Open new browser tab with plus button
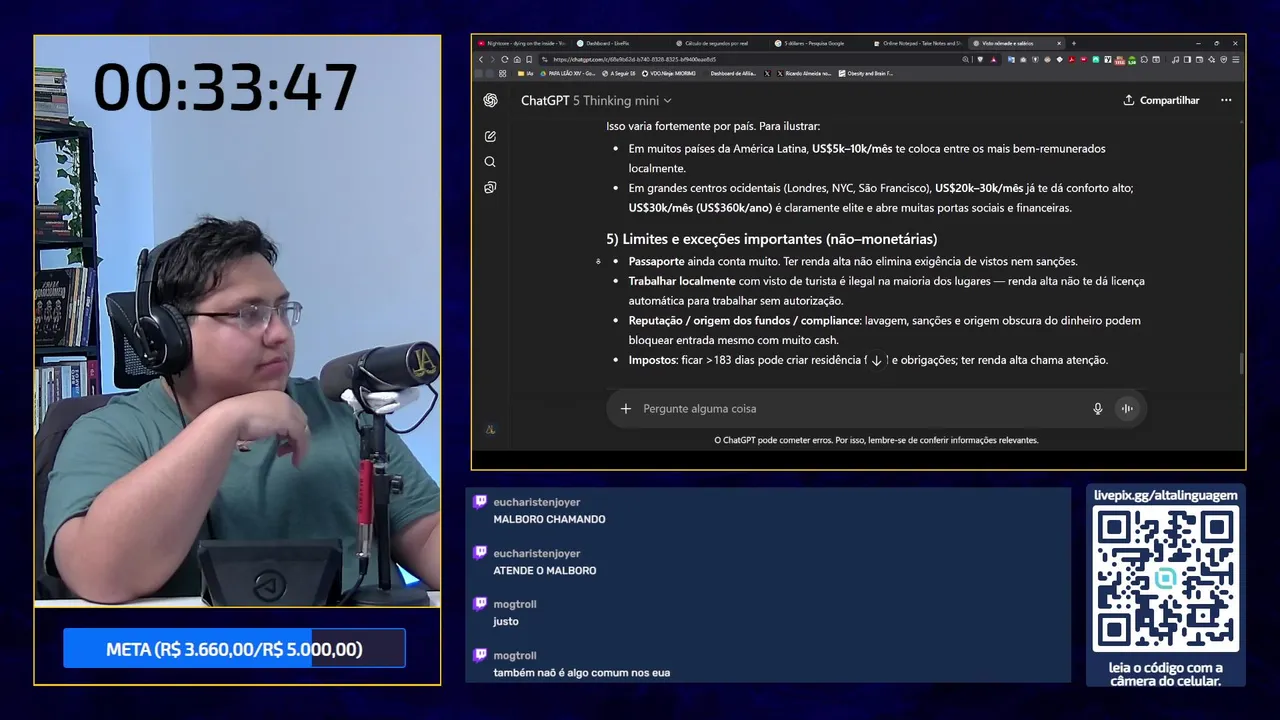The width and height of the screenshot is (1280, 720). (1074, 43)
